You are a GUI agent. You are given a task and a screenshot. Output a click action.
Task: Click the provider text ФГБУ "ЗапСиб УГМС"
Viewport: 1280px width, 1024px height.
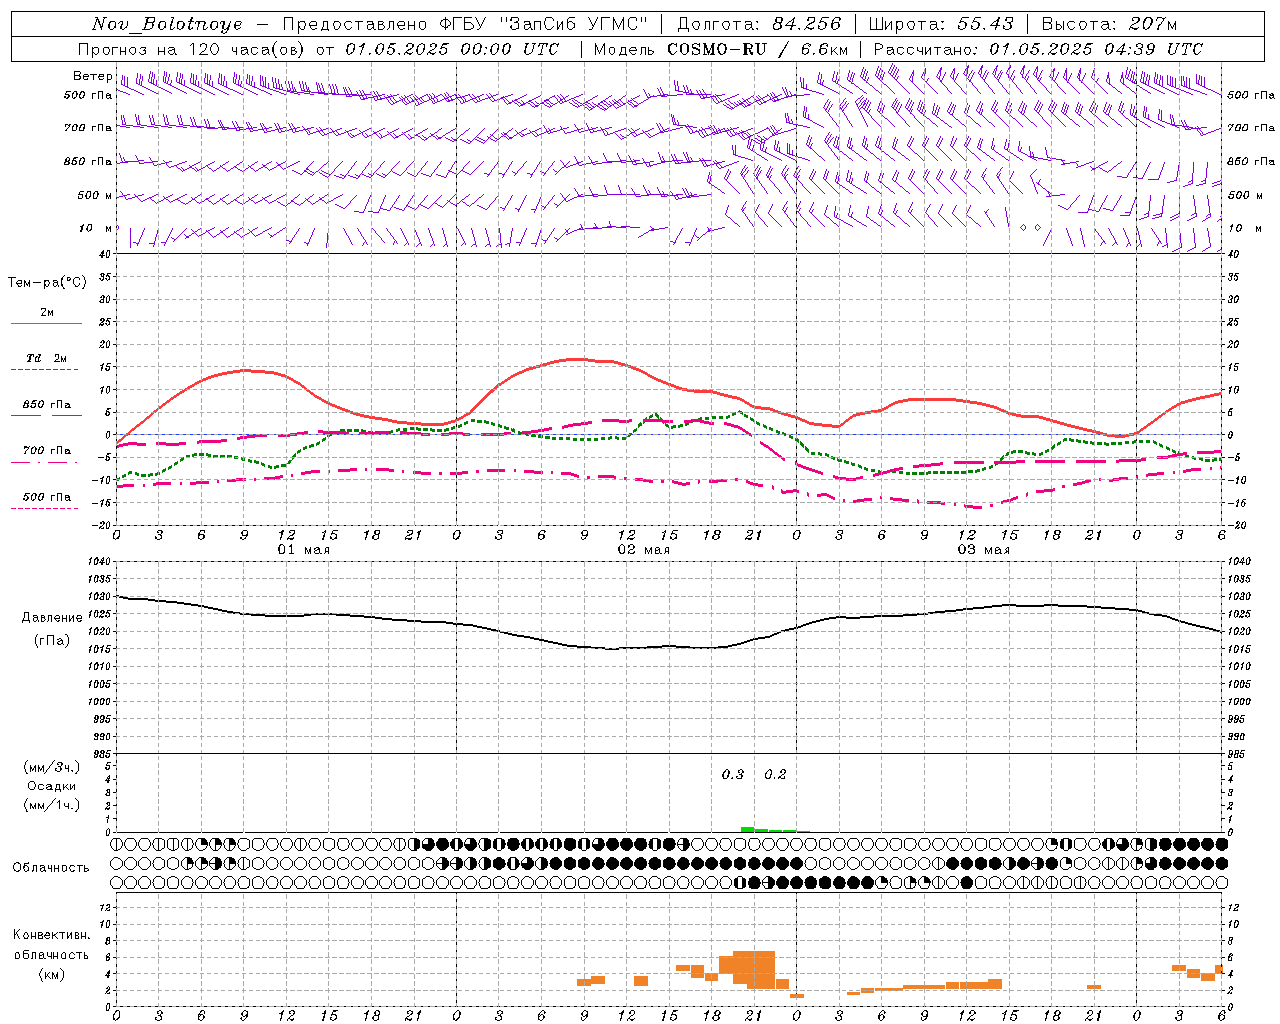click(x=545, y=24)
